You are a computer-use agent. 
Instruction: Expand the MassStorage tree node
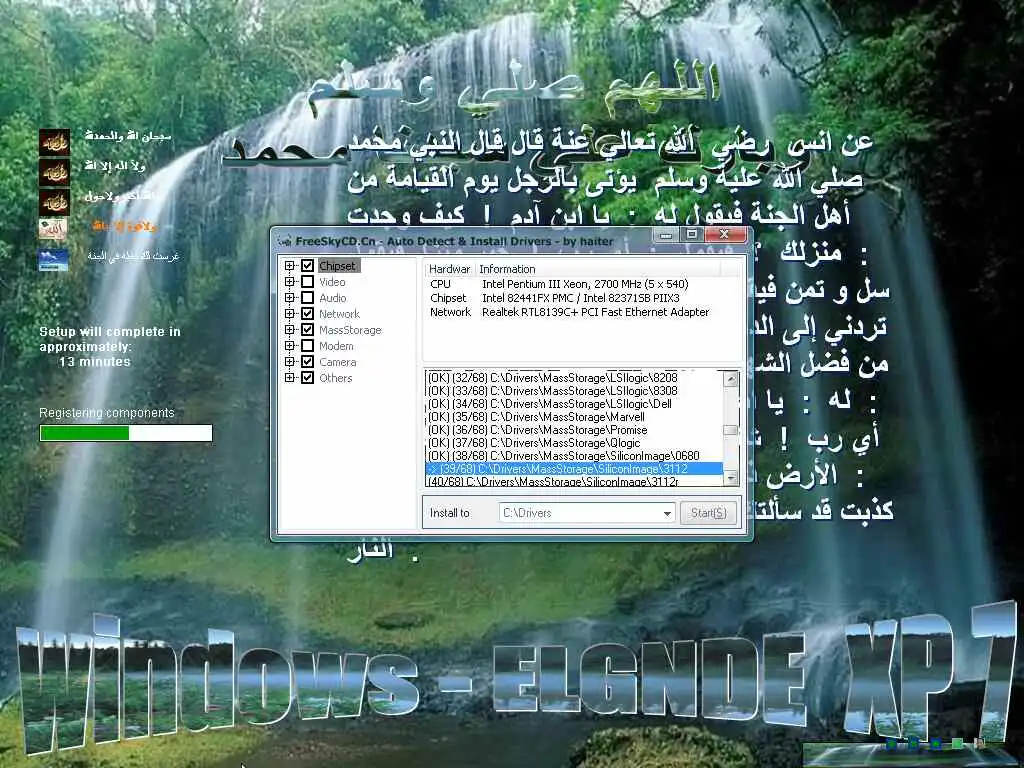[289, 330]
